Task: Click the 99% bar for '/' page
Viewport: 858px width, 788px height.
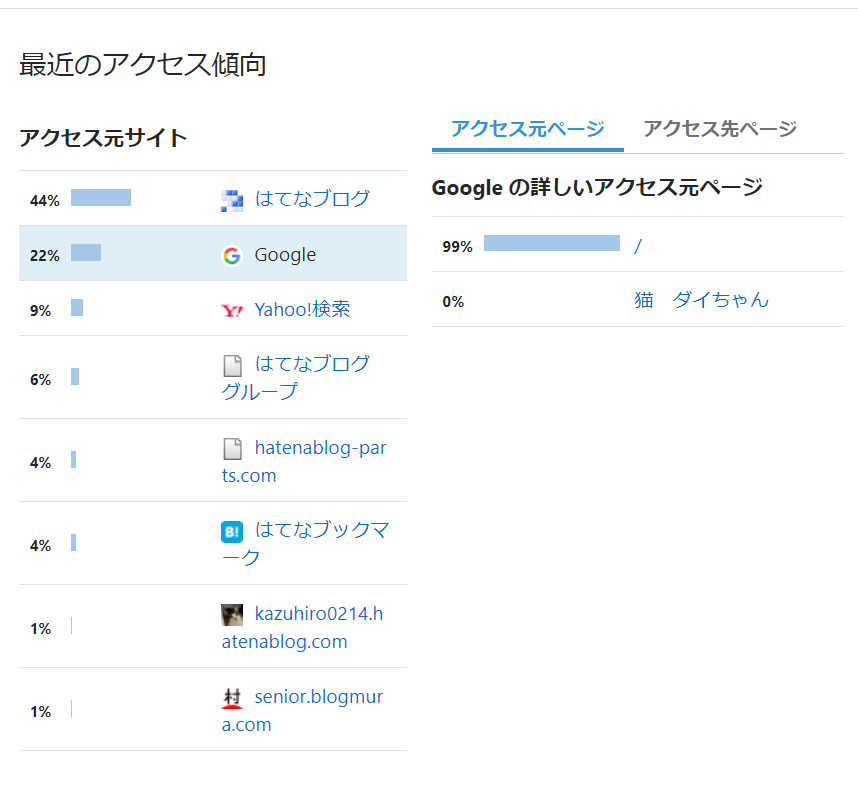Action: [552, 243]
